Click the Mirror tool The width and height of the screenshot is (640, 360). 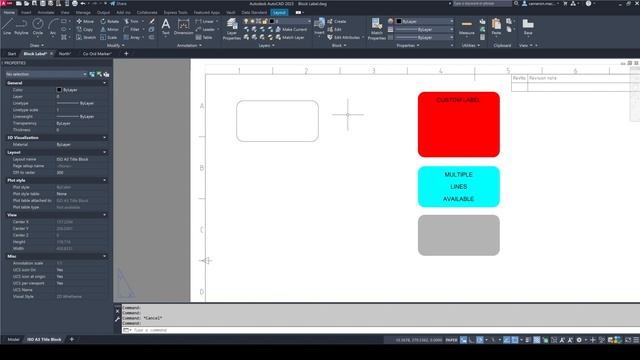(109, 29)
